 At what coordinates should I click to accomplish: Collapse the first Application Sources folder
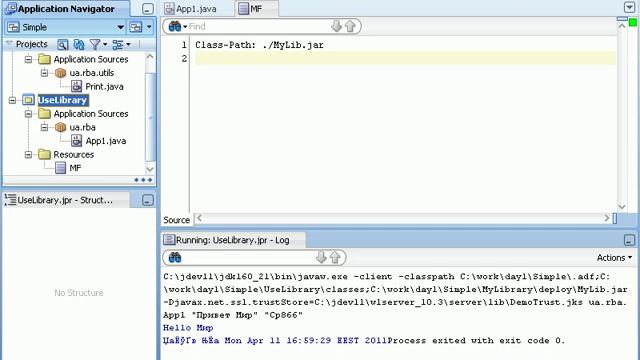(28, 59)
